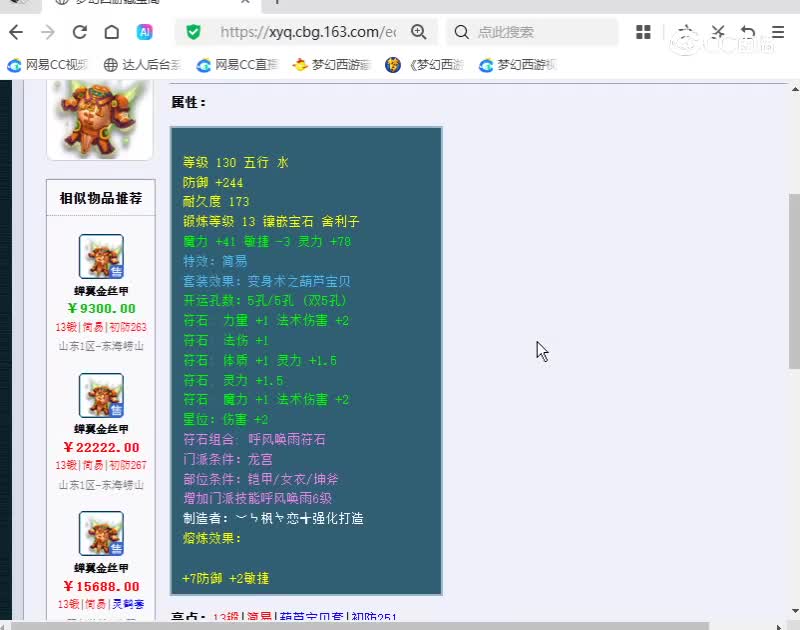
Task: Open the 《梦幻西游 bookmark
Action: click(424, 65)
